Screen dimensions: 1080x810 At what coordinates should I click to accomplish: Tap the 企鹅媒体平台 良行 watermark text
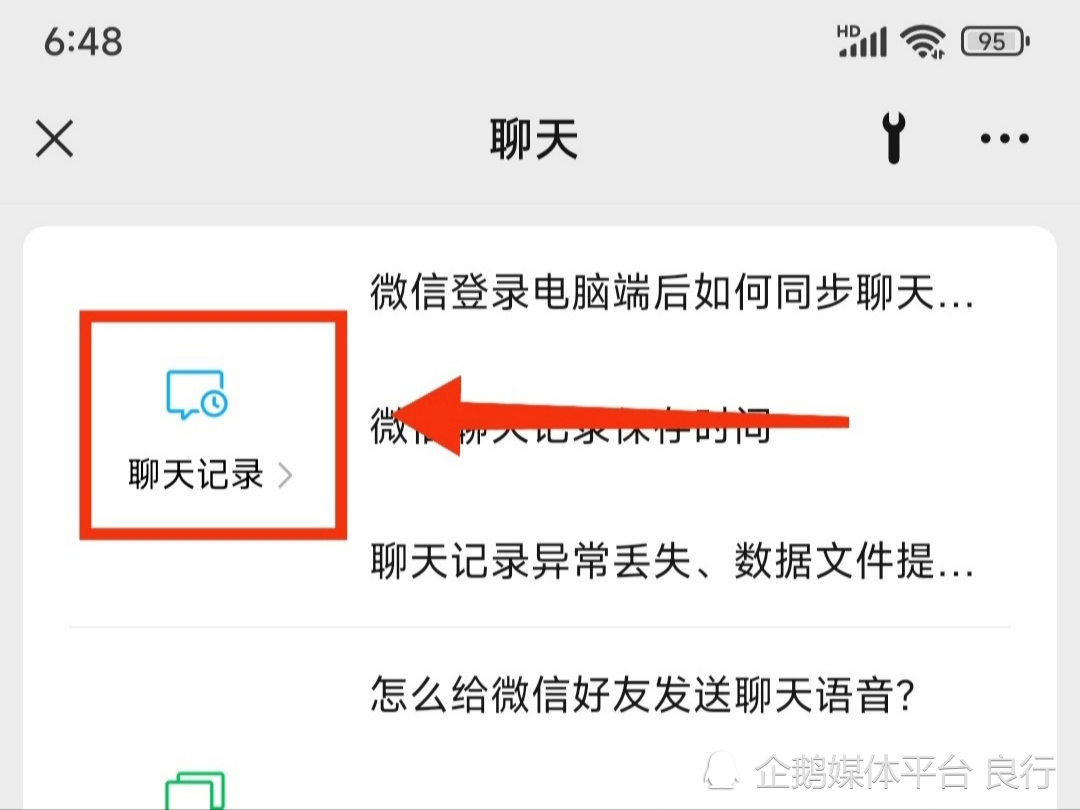click(905, 771)
